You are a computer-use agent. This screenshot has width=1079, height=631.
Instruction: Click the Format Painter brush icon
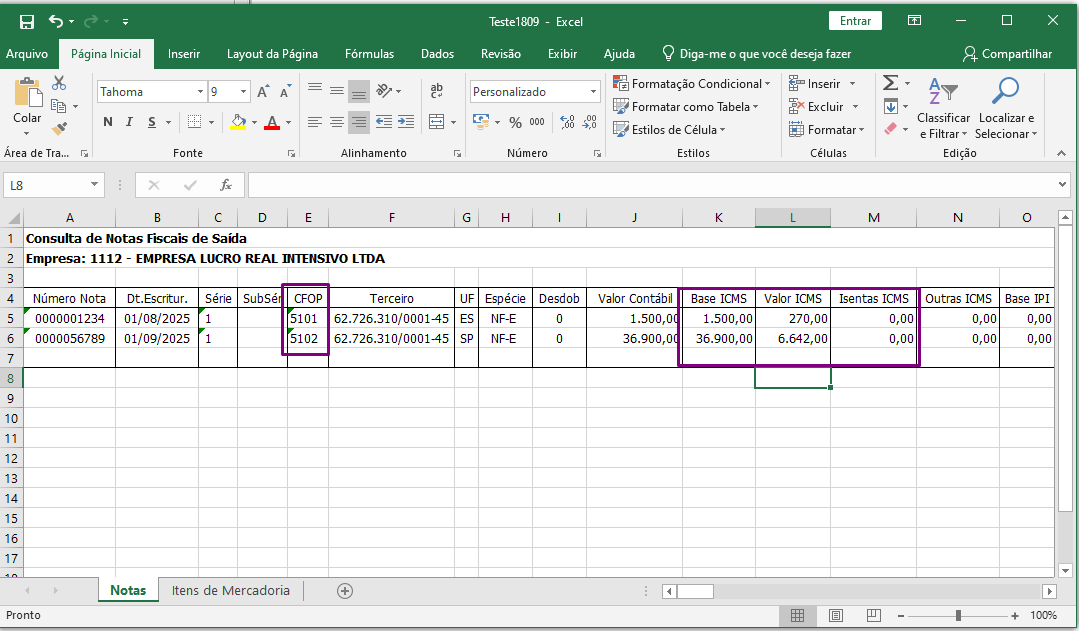pyautogui.click(x=59, y=129)
